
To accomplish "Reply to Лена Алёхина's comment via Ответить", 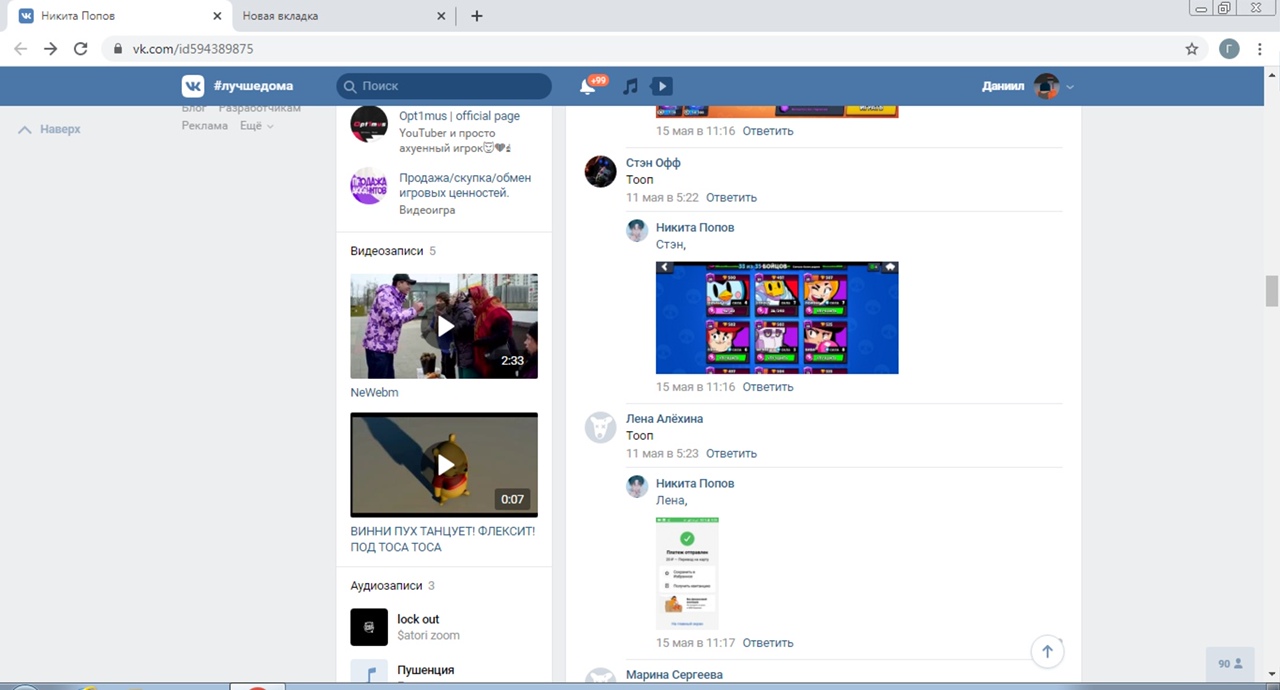I will pos(731,453).
